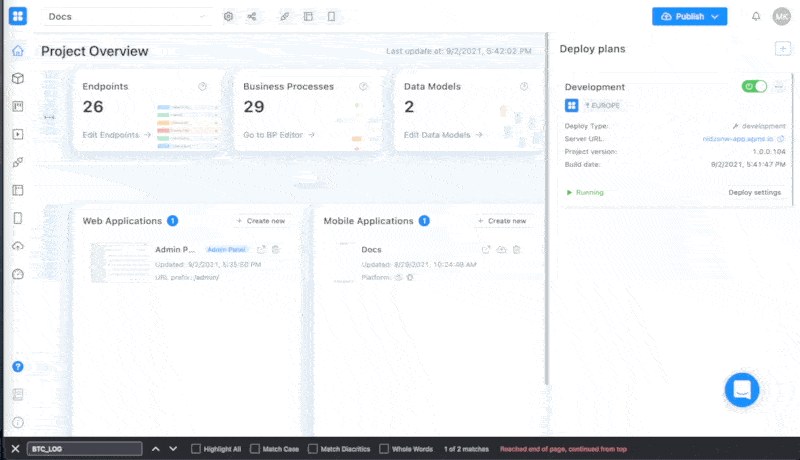
Task: Check the Match Case option
Action: 255,449
